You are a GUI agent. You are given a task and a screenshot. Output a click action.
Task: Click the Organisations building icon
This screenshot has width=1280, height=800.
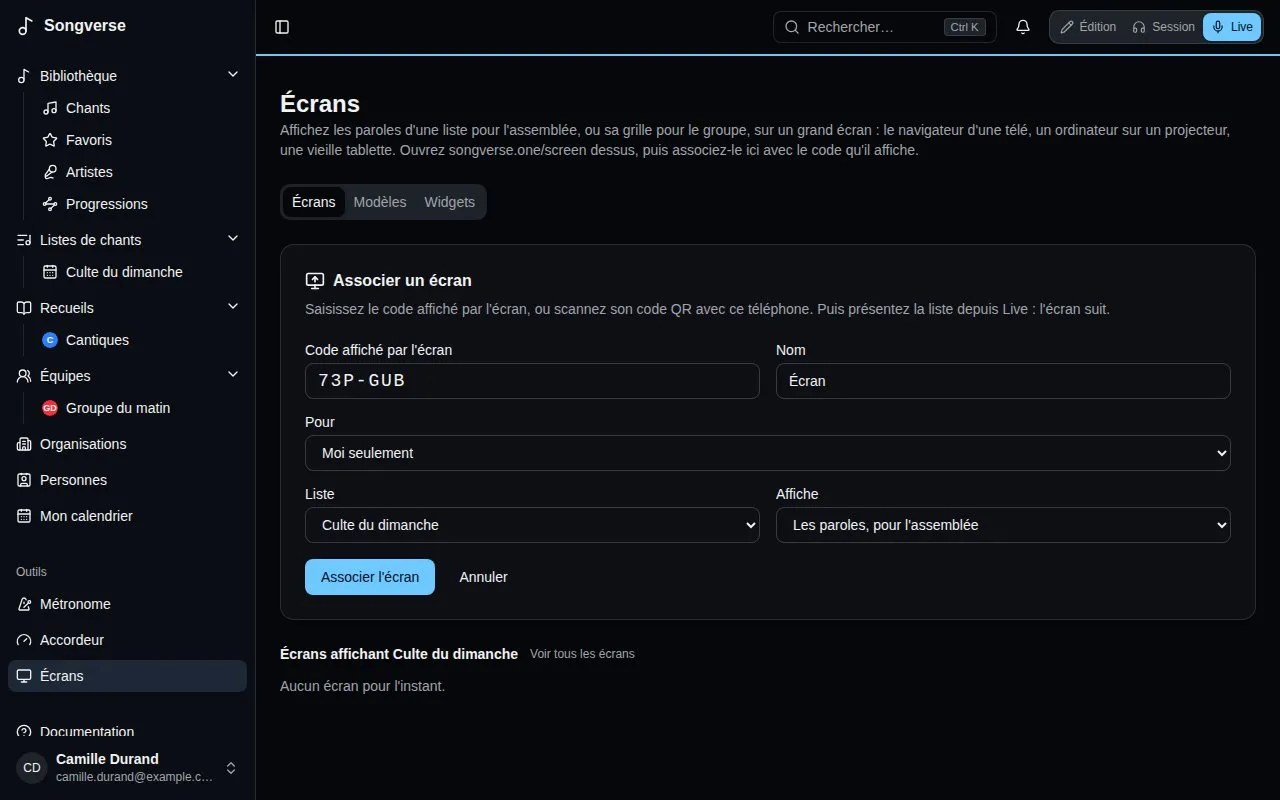[24, 444]
